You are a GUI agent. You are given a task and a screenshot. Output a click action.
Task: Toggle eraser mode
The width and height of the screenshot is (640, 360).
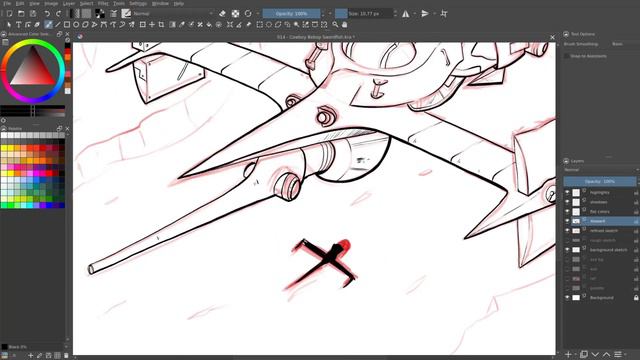pyautogui.click(x=222, y=13)
